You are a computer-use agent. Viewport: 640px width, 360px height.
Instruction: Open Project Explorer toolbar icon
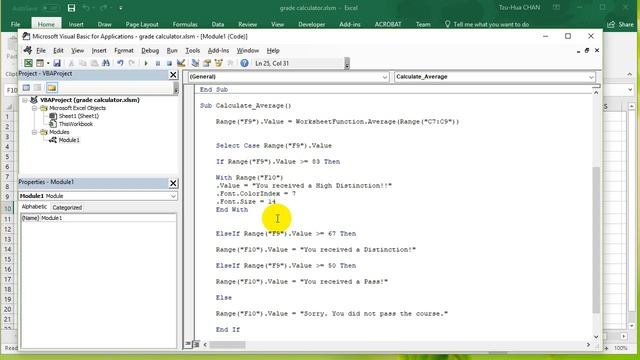pos(195,63)
